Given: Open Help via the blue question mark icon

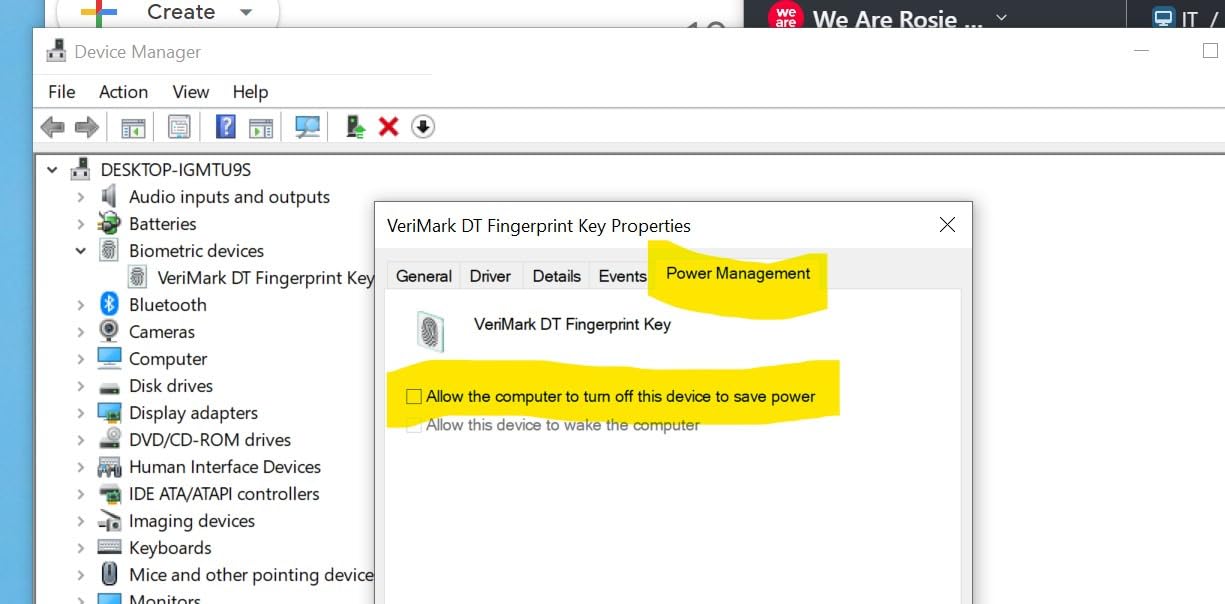Looking at the screenshot, I should click(x=226, y=127).
